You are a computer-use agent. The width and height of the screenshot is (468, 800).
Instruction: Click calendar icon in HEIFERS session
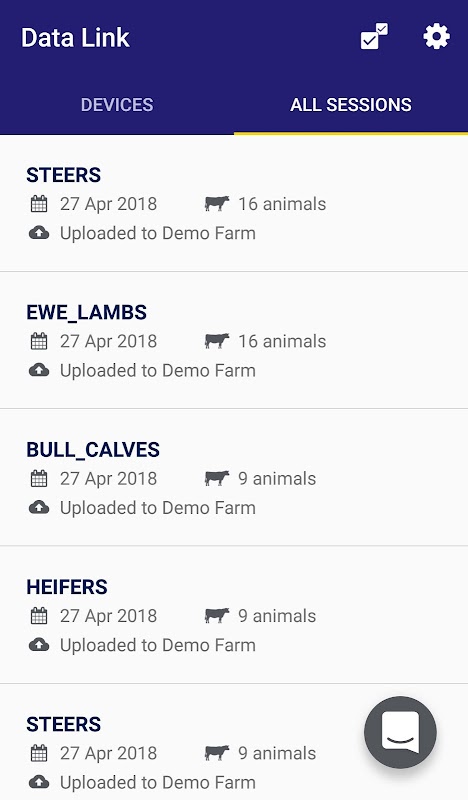pos(39,616)
